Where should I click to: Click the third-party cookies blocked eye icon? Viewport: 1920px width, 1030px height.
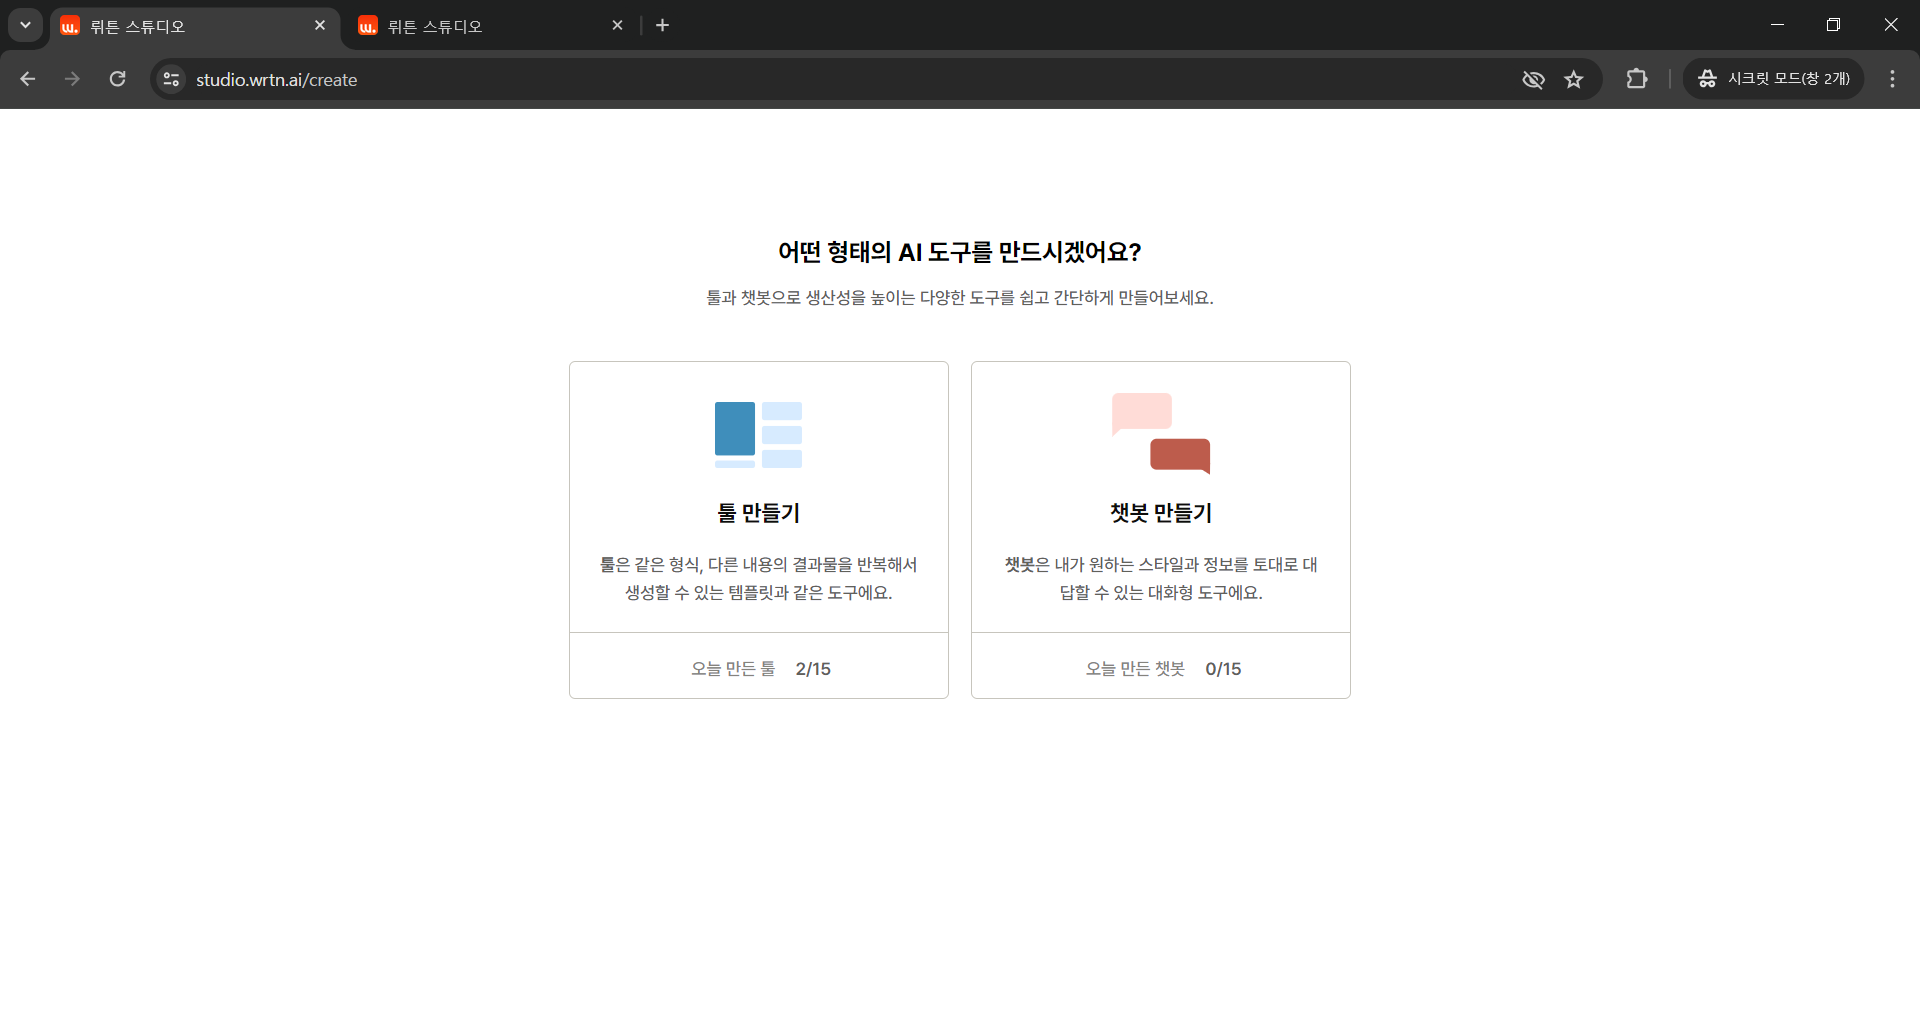tap(1533, 79)
